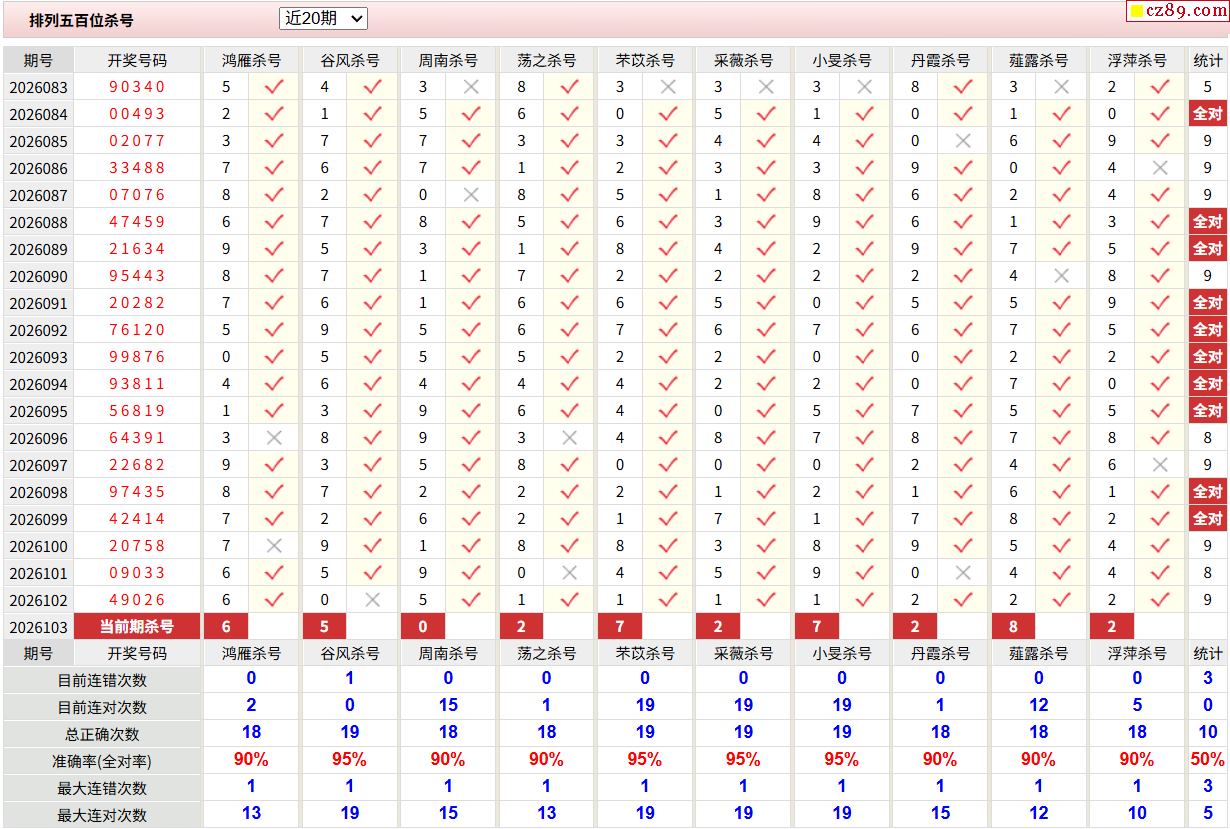Click the gray X for 鸿雁 in row 2026096
Screen dimensions: 1230x829
pyautogui.click(x=274, y=438)
